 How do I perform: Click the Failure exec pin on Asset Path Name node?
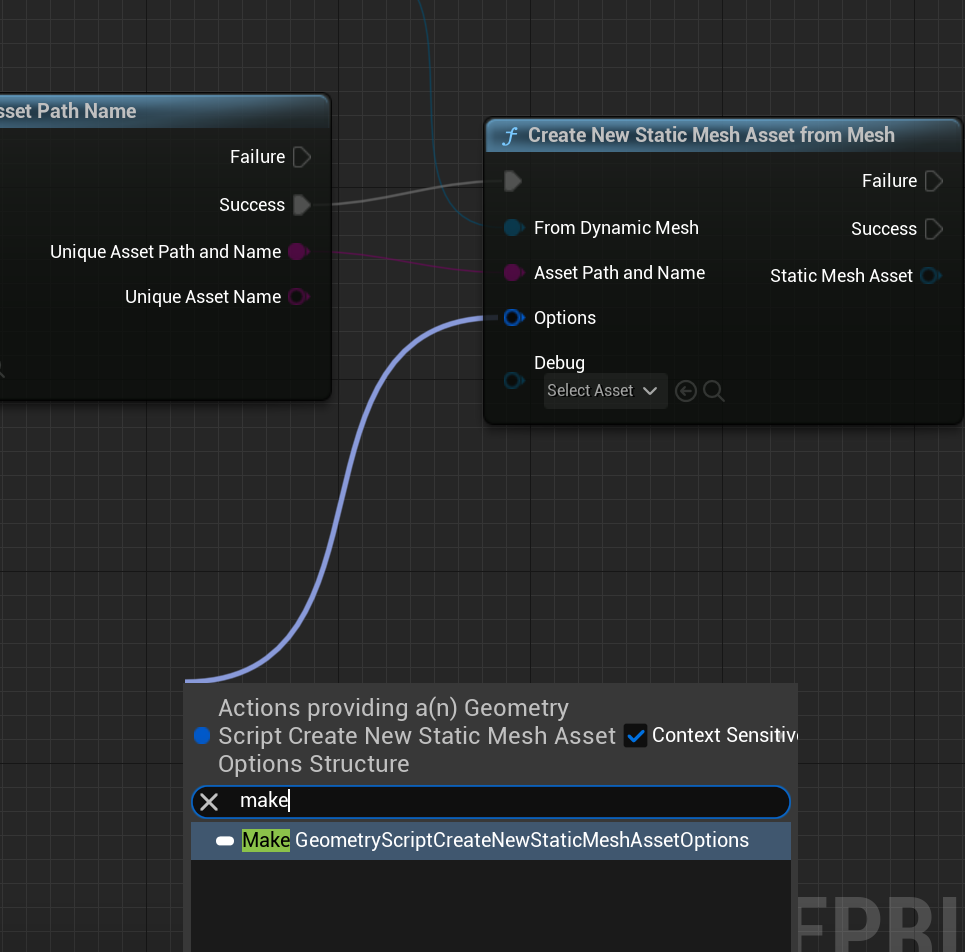tap(302, 157)
